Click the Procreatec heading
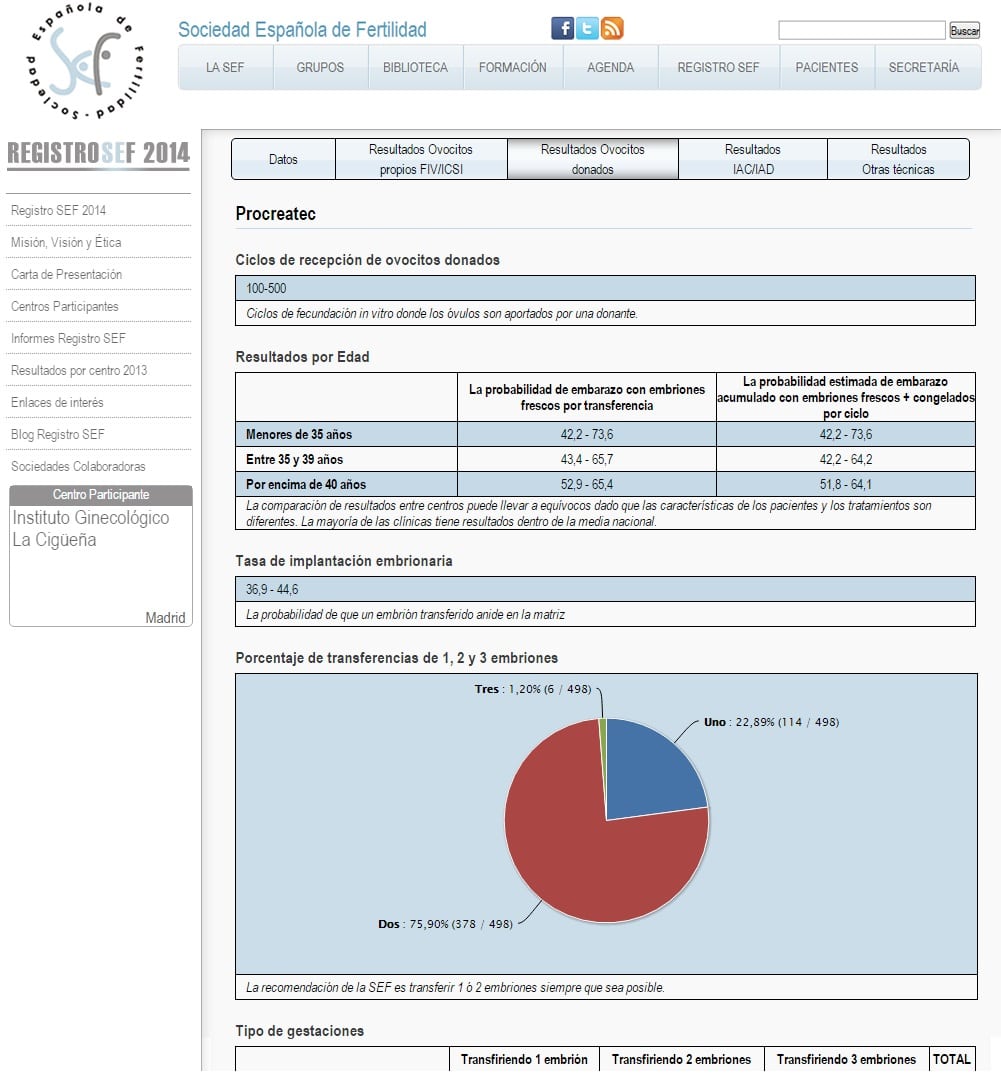The width and height of the screenshot is (1001, 1077). [x=275, y=214]
